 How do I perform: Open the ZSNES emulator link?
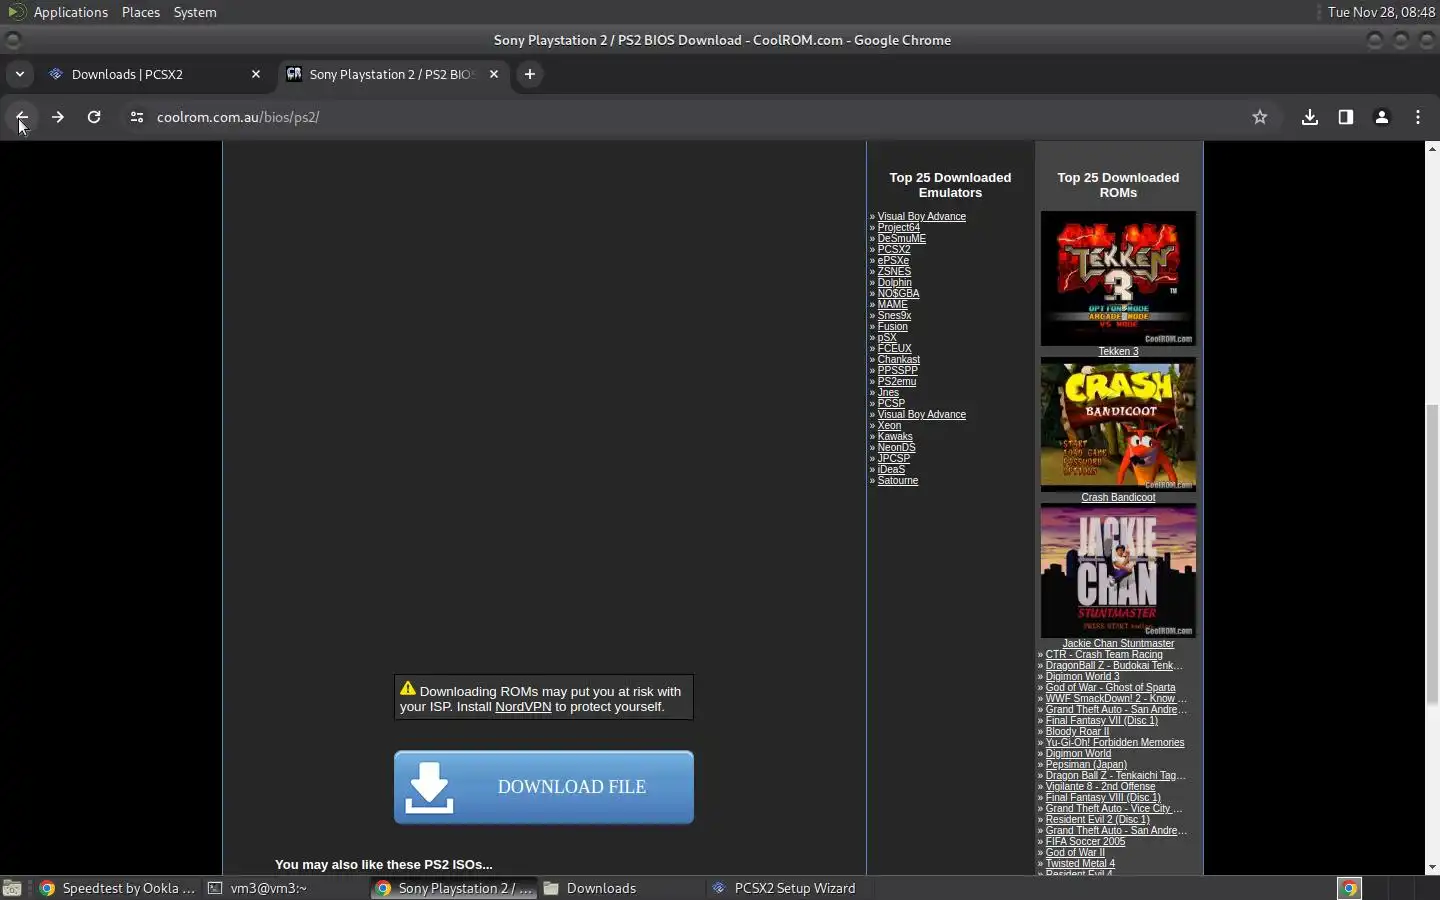tap(894, 271)
